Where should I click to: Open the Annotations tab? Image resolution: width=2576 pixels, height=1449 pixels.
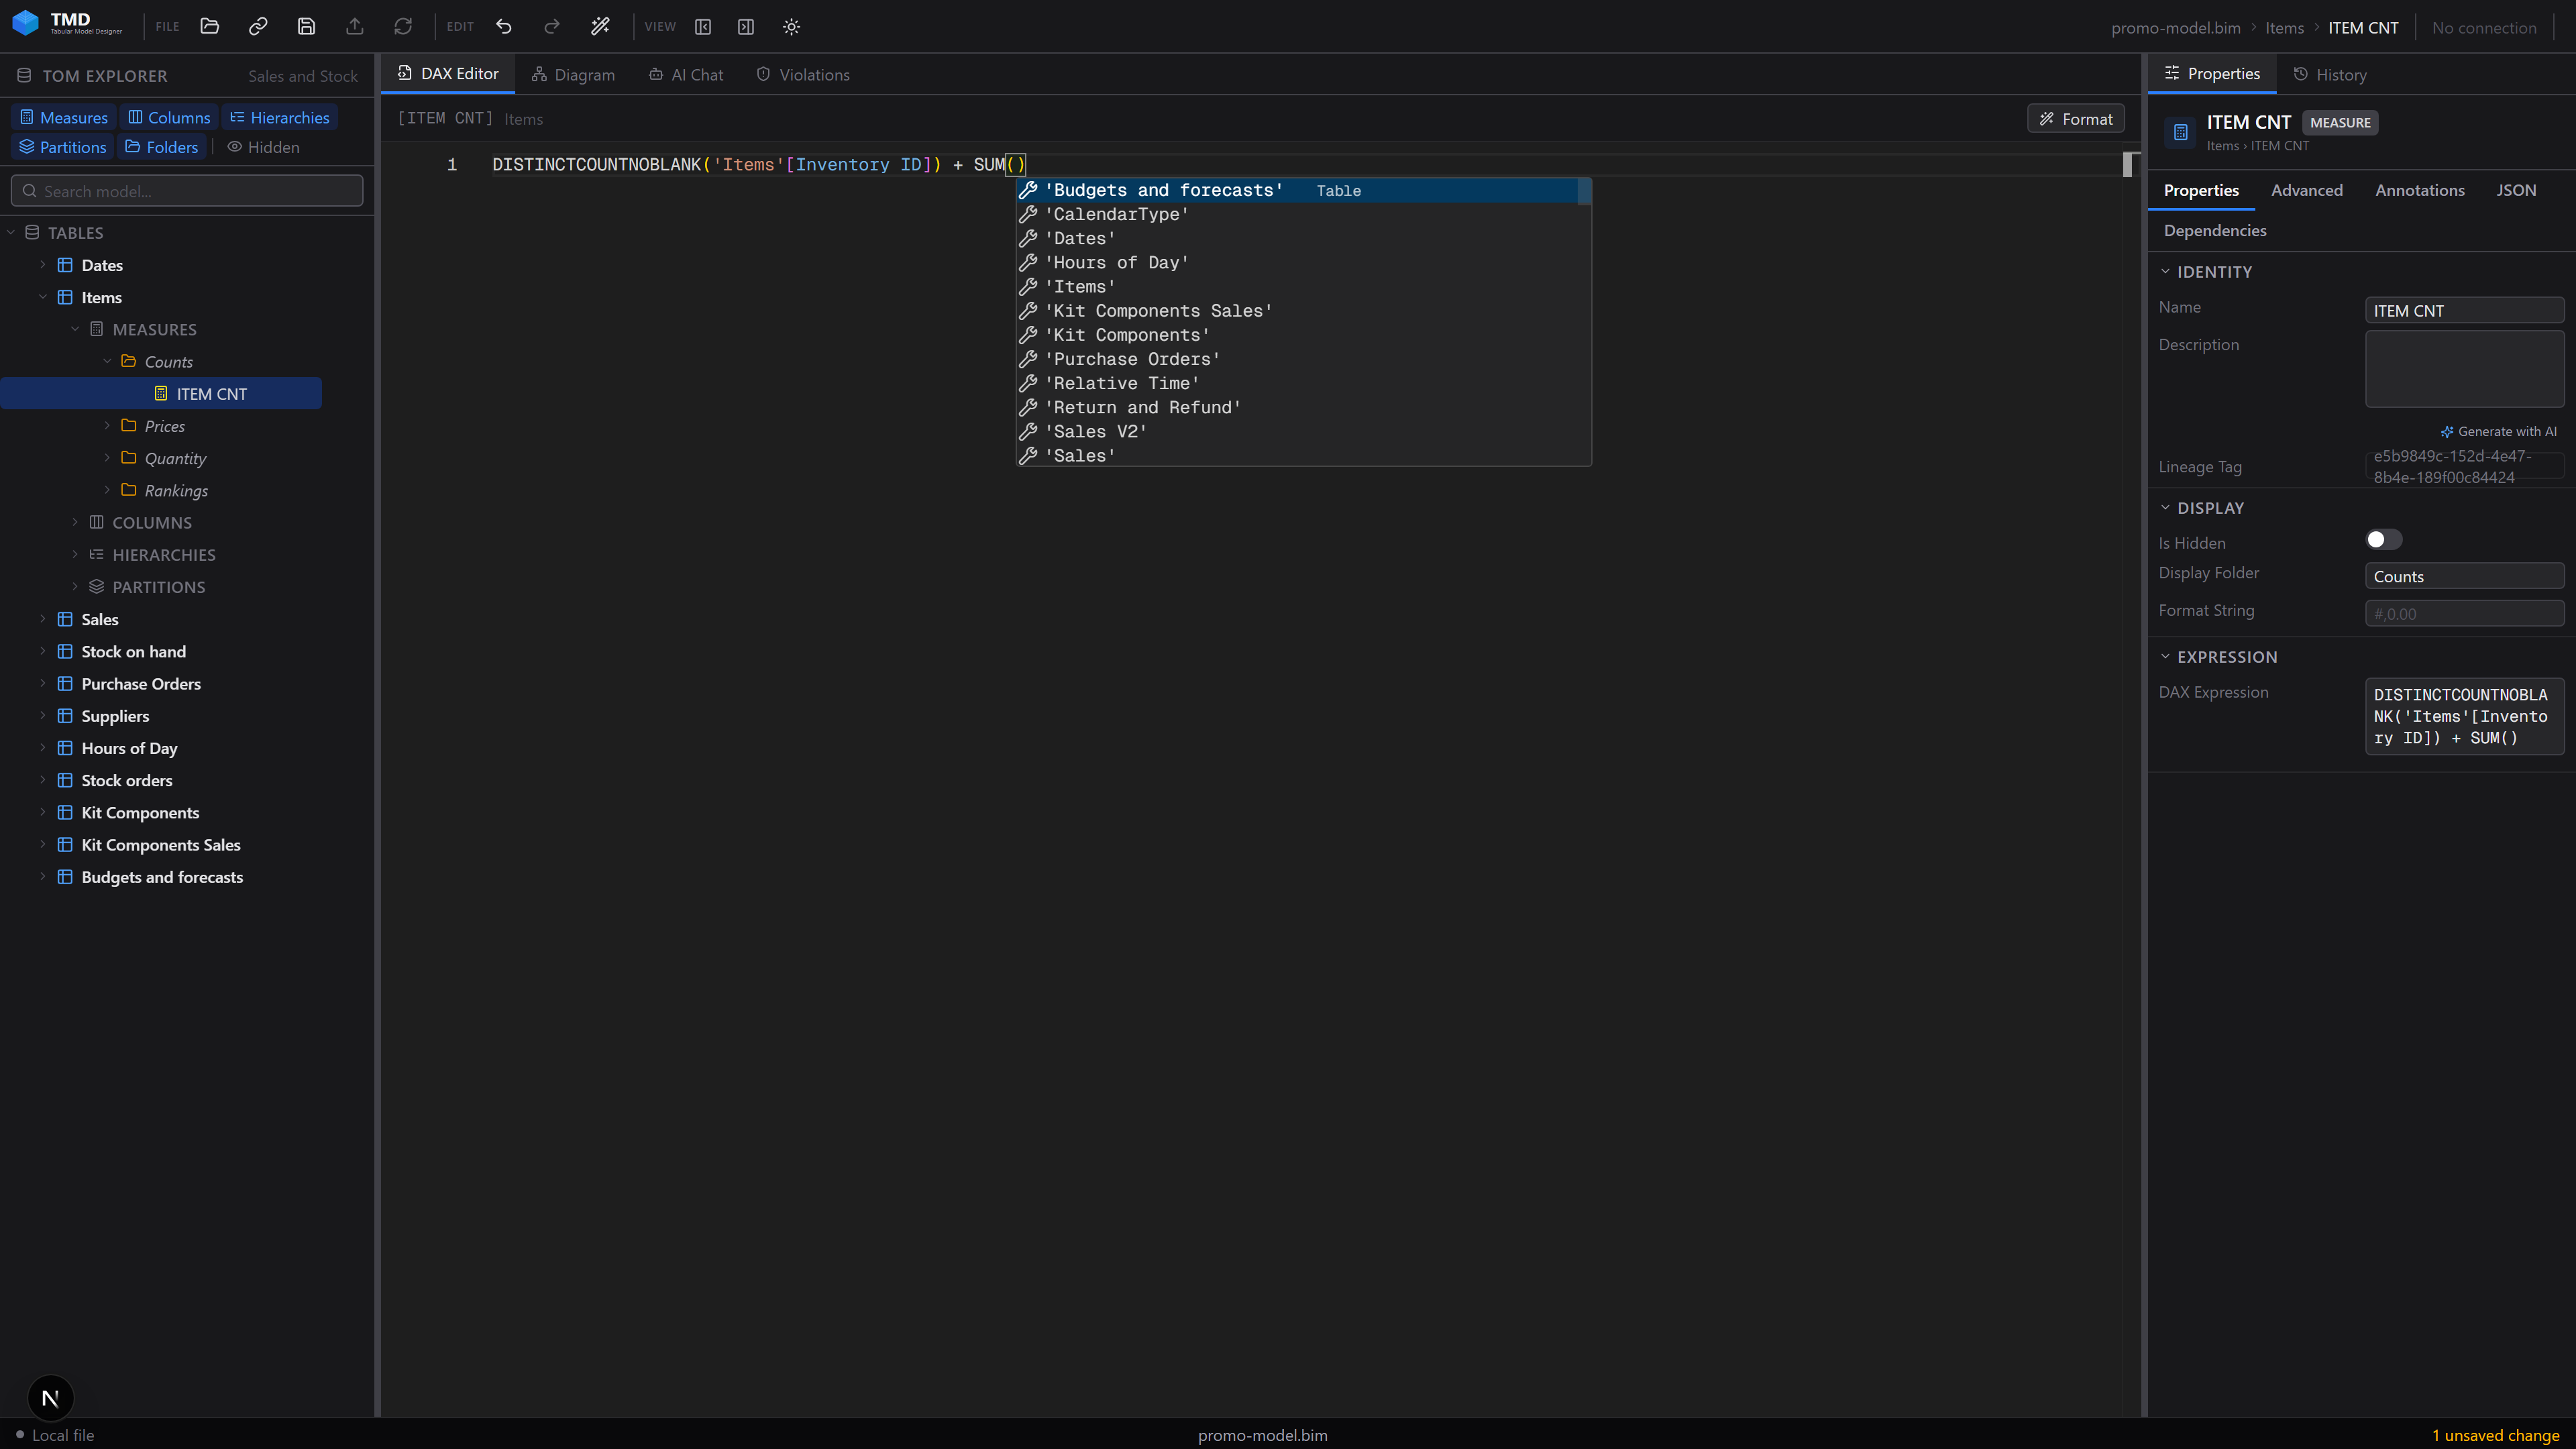tap(2419, 190)
